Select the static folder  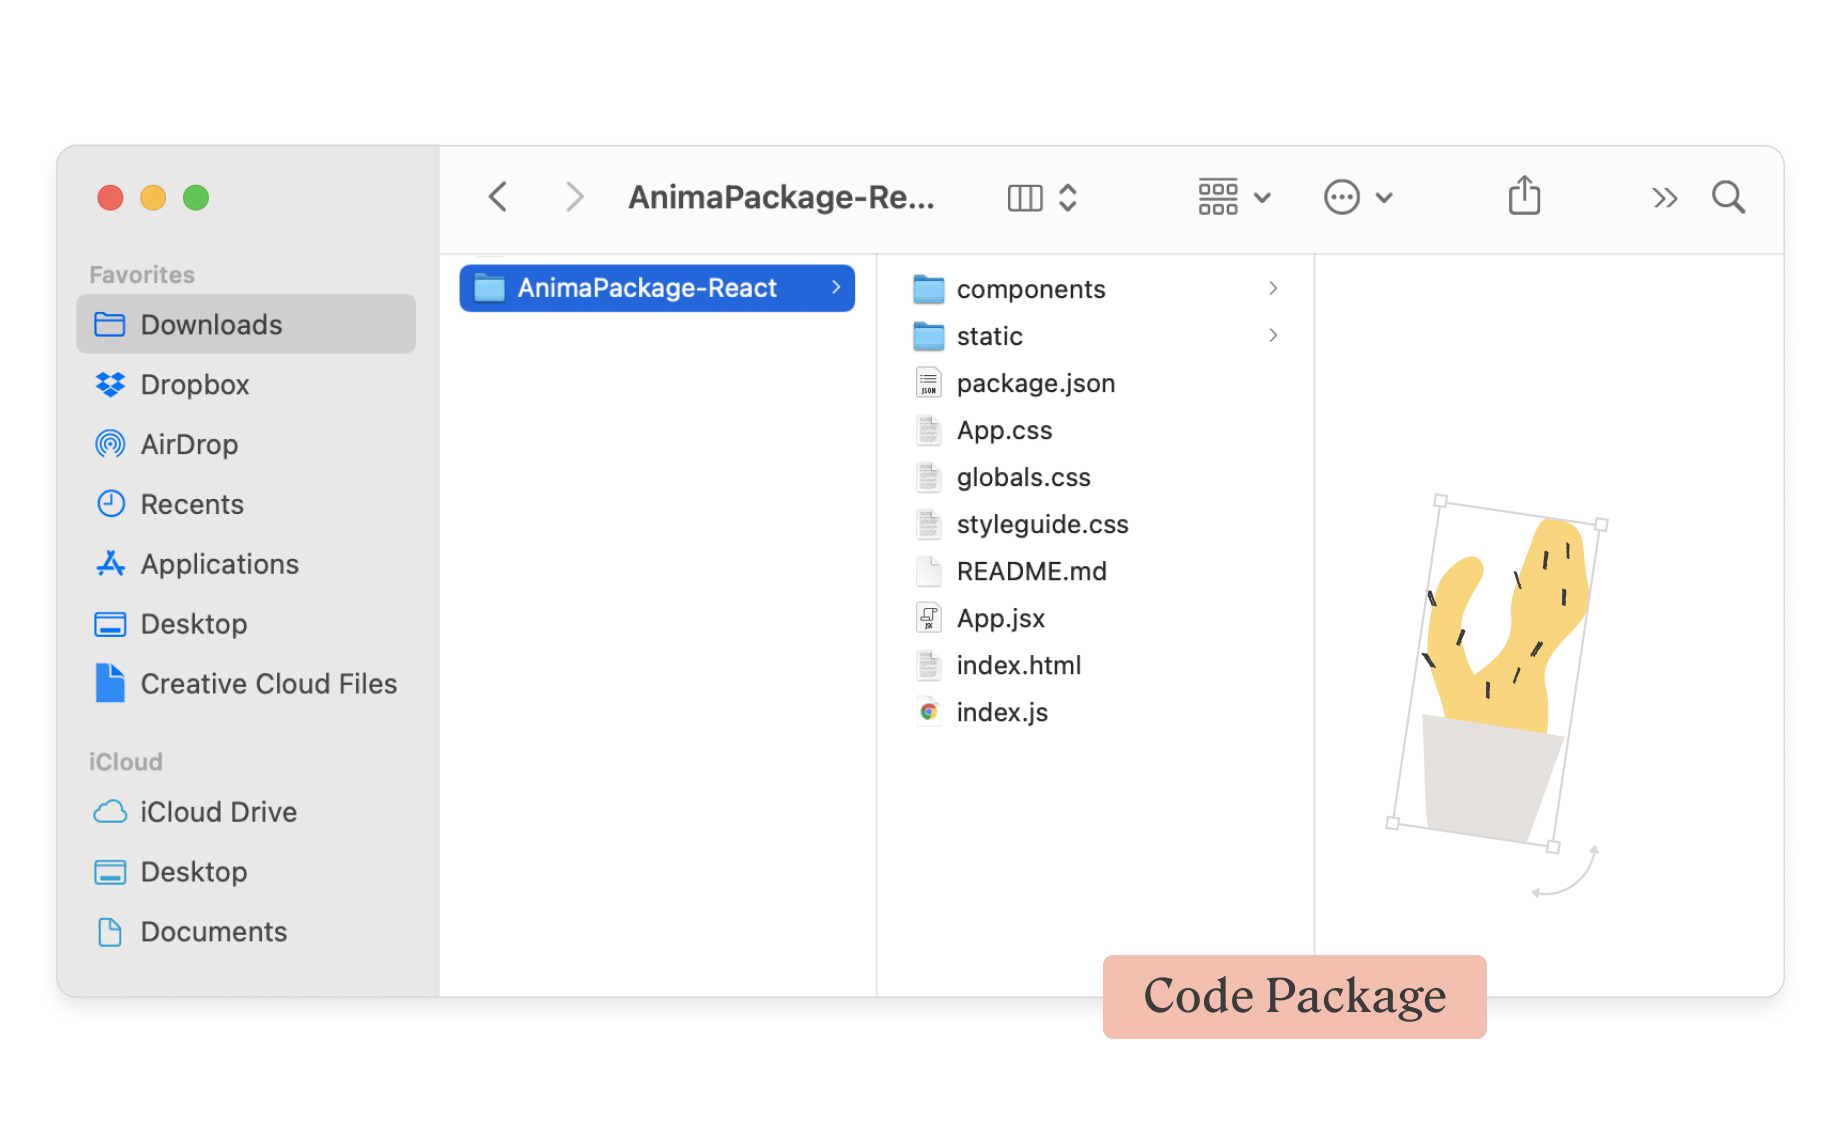pos(989,336)
